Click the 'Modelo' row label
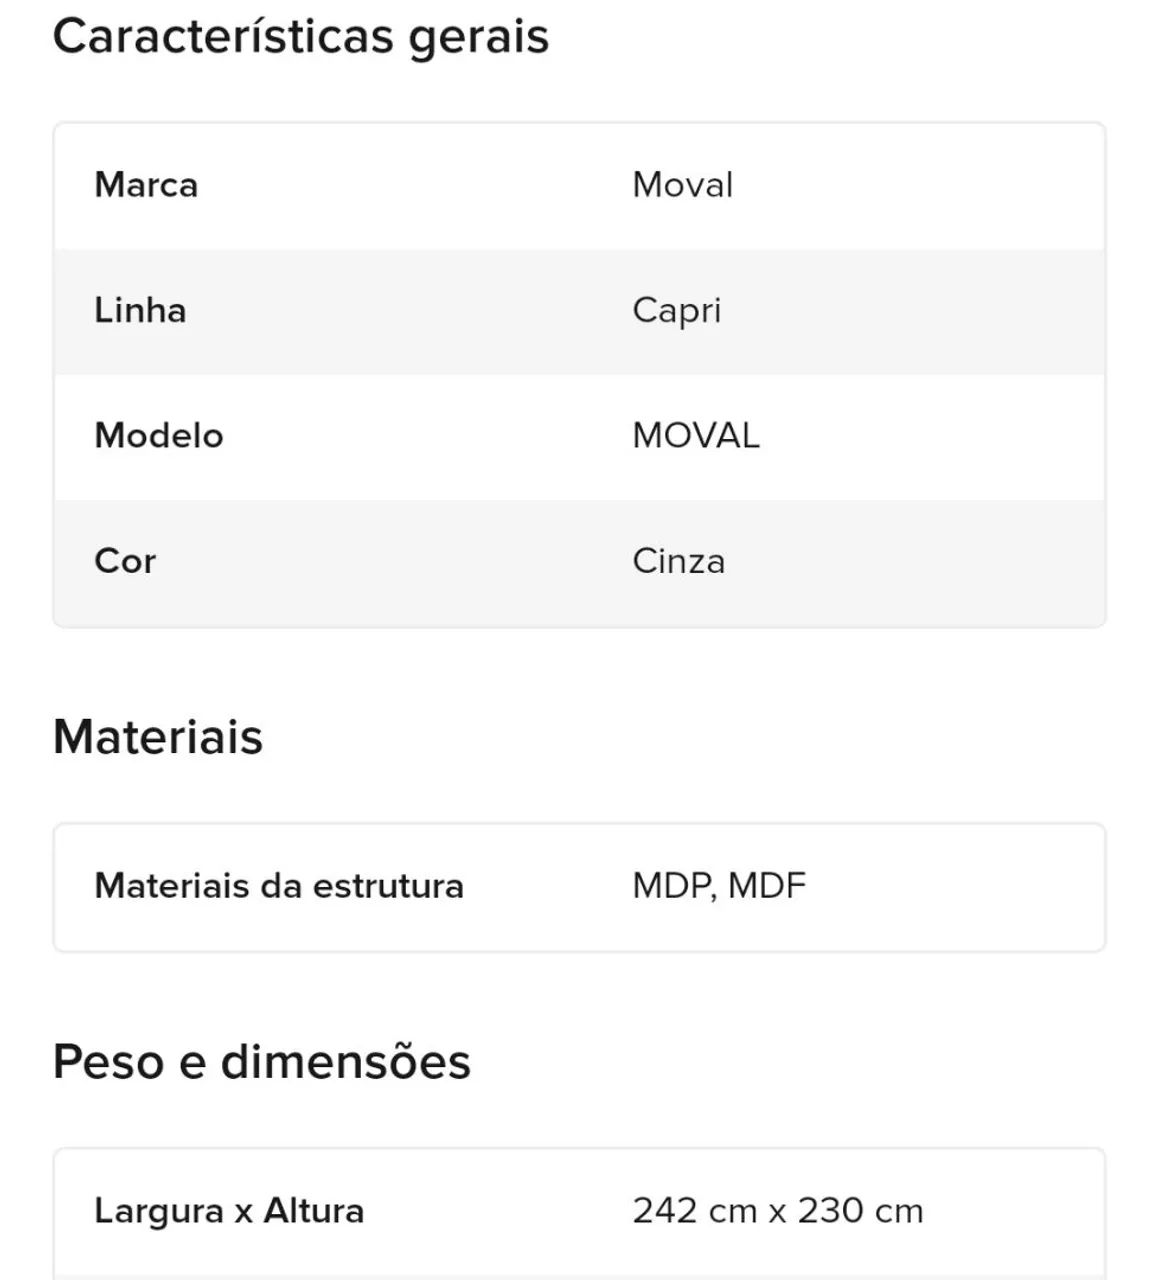Image resolution: width=1158 pixels, height=1280 pixels. point(159,436)
